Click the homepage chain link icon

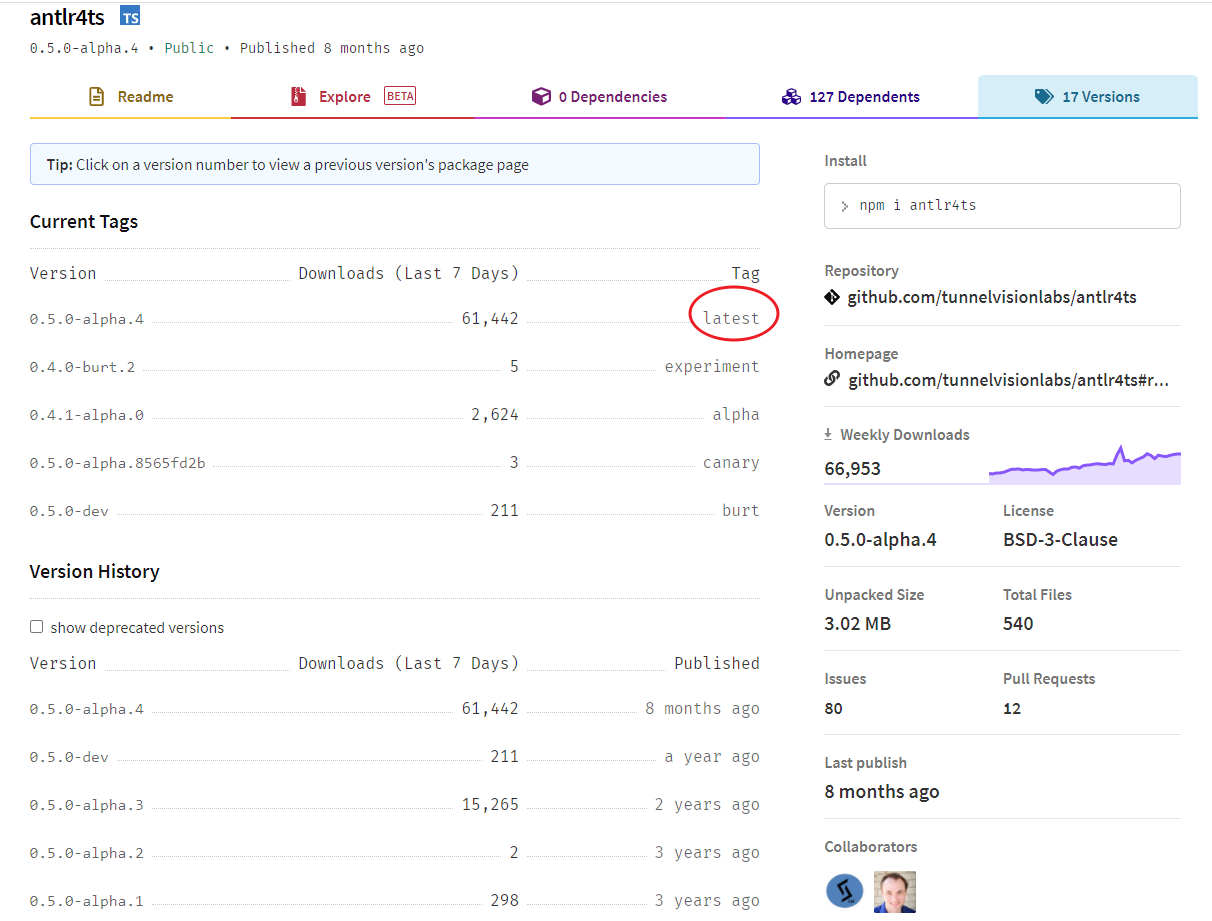(x=832, y=379)
